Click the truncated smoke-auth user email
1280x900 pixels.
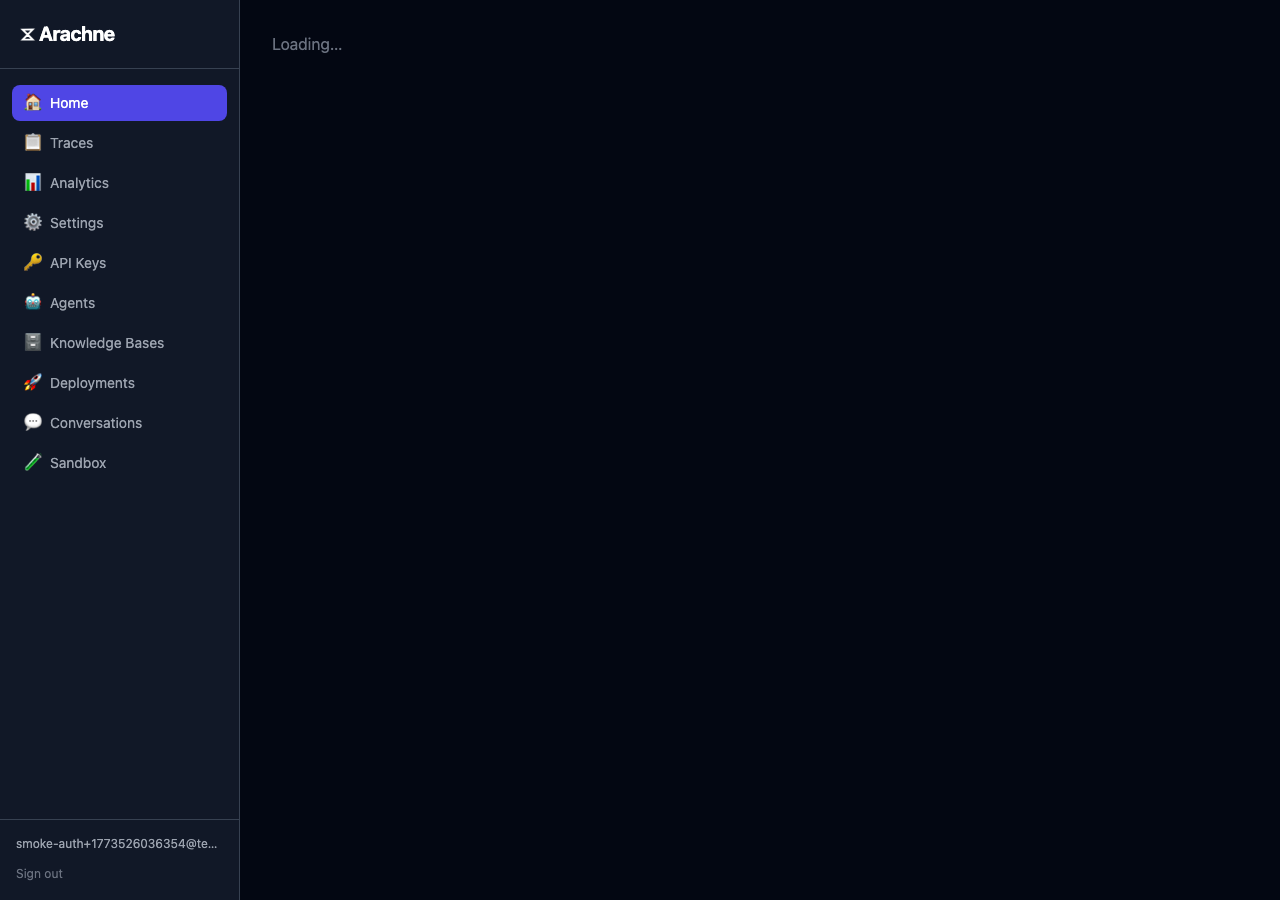(117, 843)
